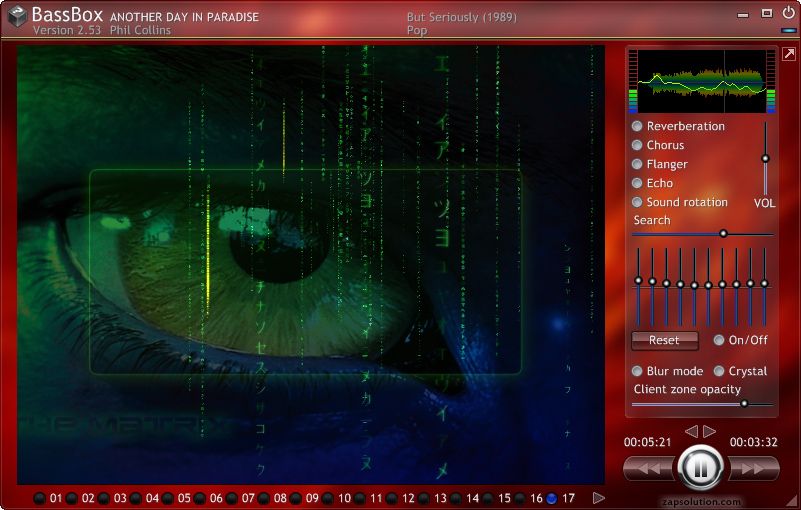801x510 pixels.
Task: Enable the Reverberation effect
Action: [x=637, y=126]
